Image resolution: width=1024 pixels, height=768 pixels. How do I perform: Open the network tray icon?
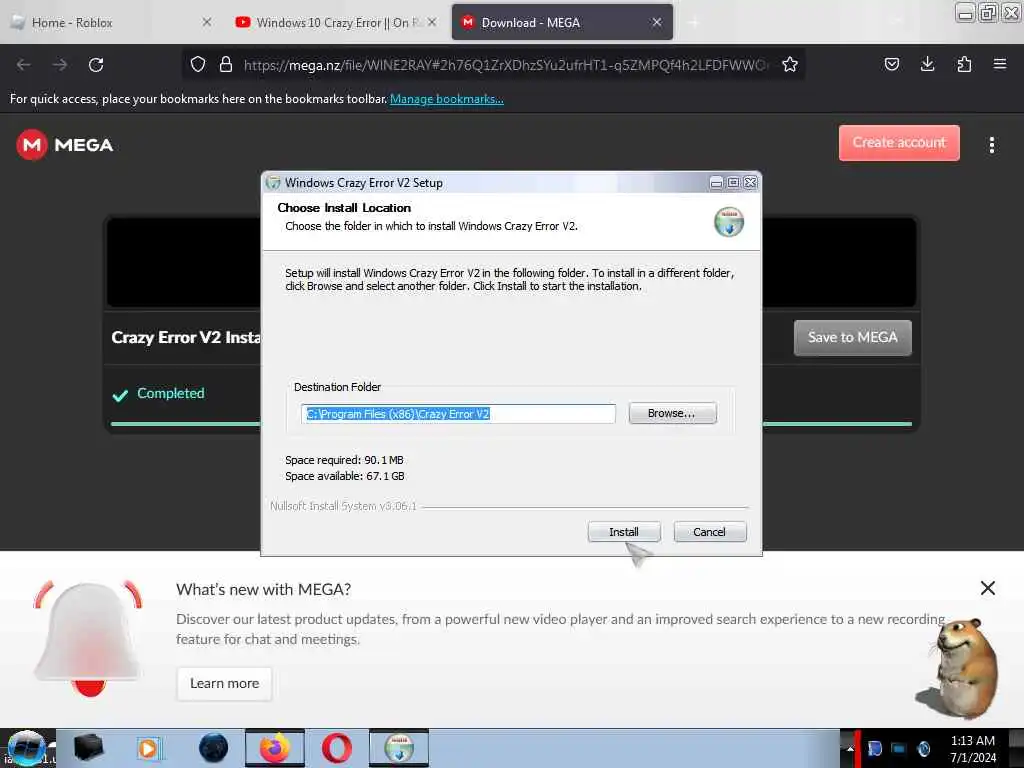[x=899, y=748]
